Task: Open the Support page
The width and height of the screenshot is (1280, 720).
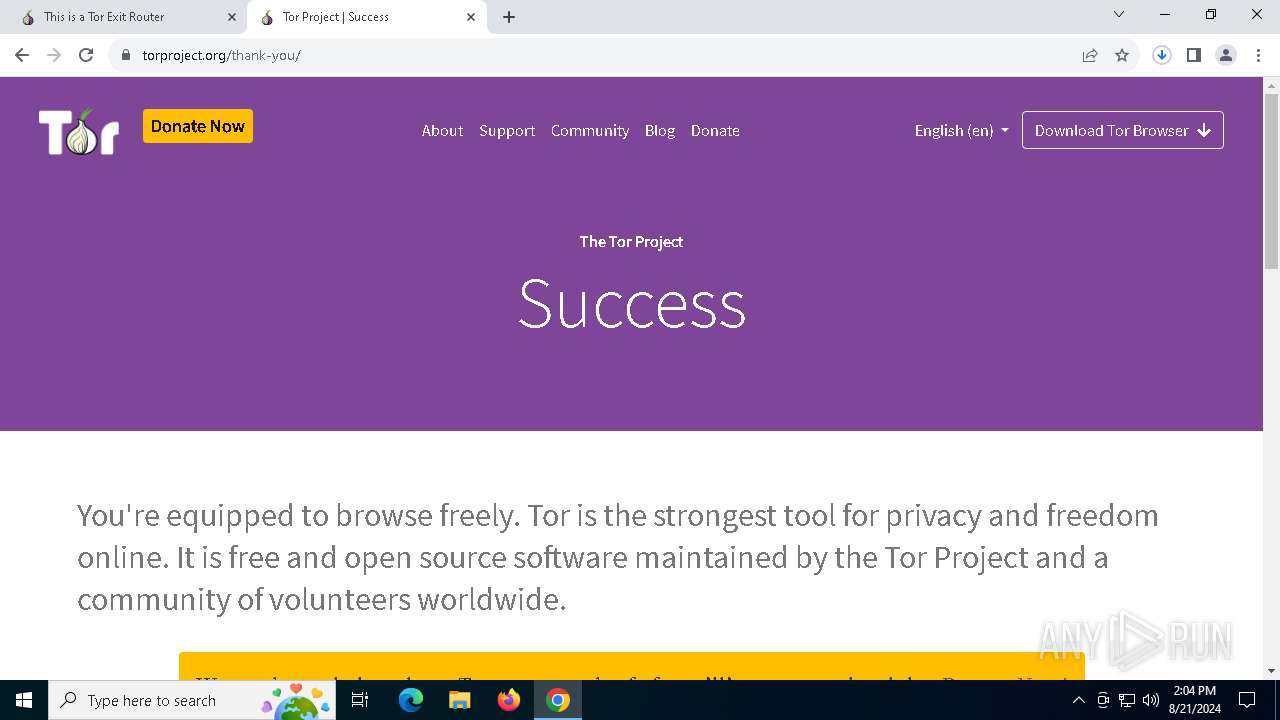Action: point(507,130)
